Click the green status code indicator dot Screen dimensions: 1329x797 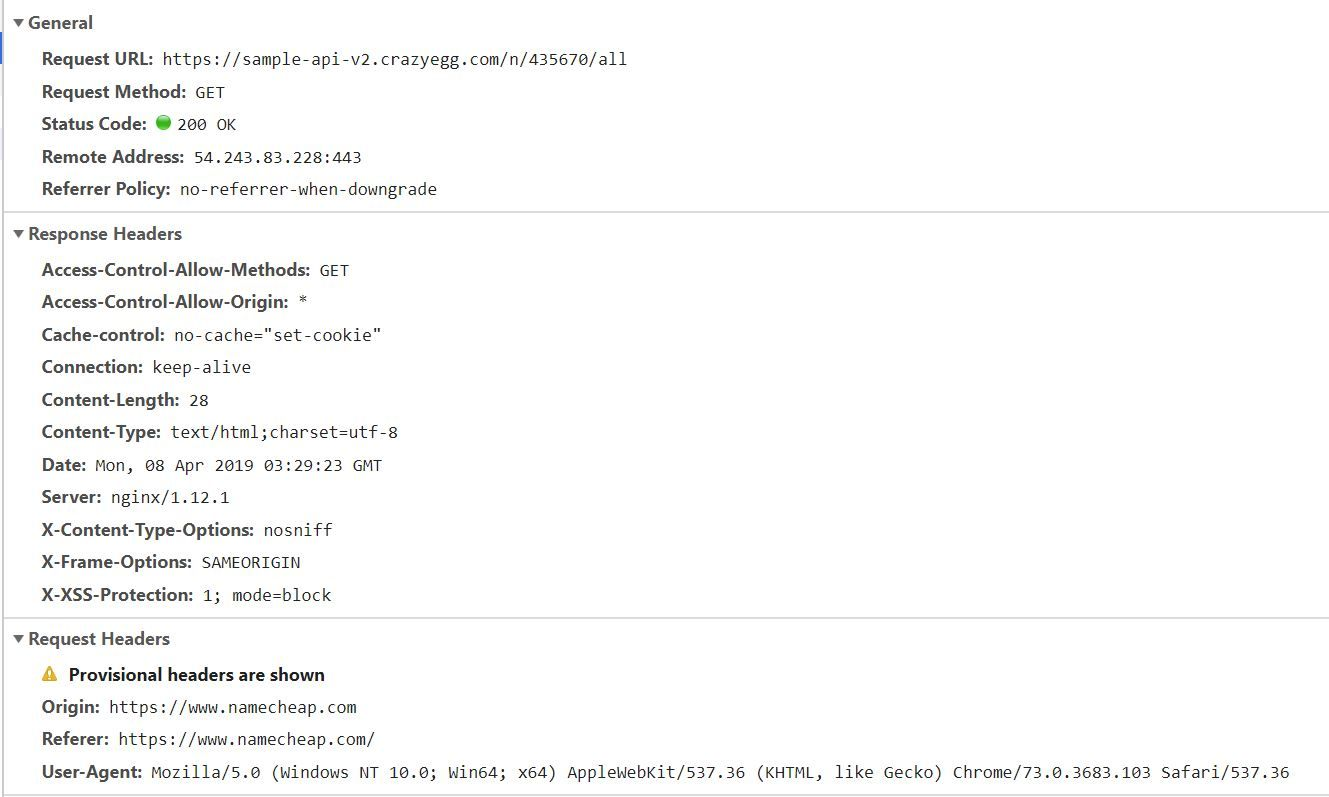pyautogui.click(x=164, y=123)
